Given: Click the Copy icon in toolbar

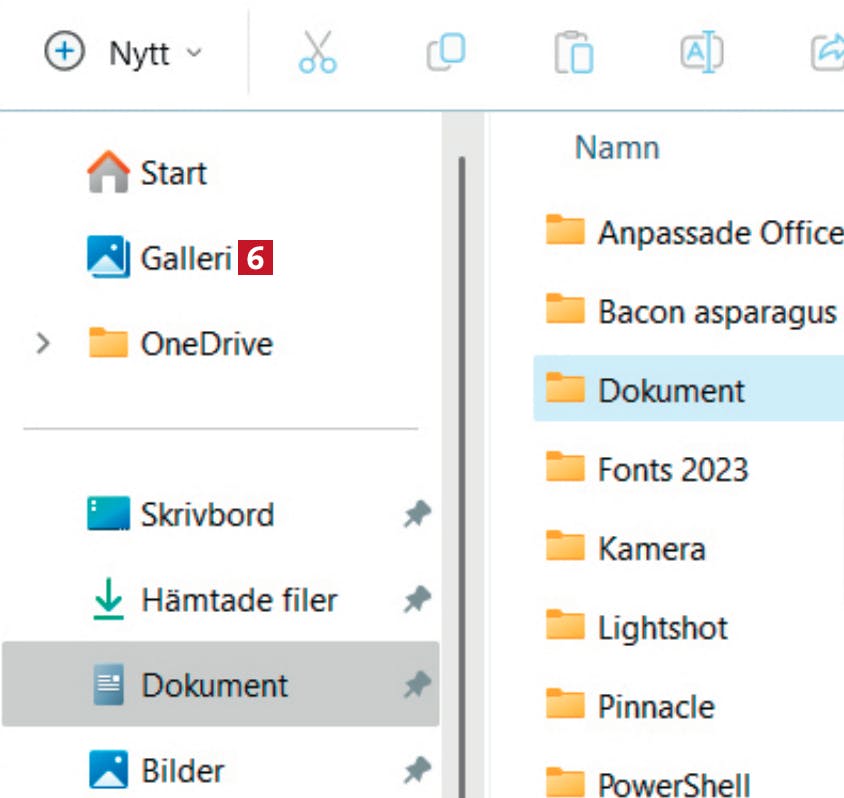Looking at the screenshot, I should pyautogui.click(x=446, y=52).
